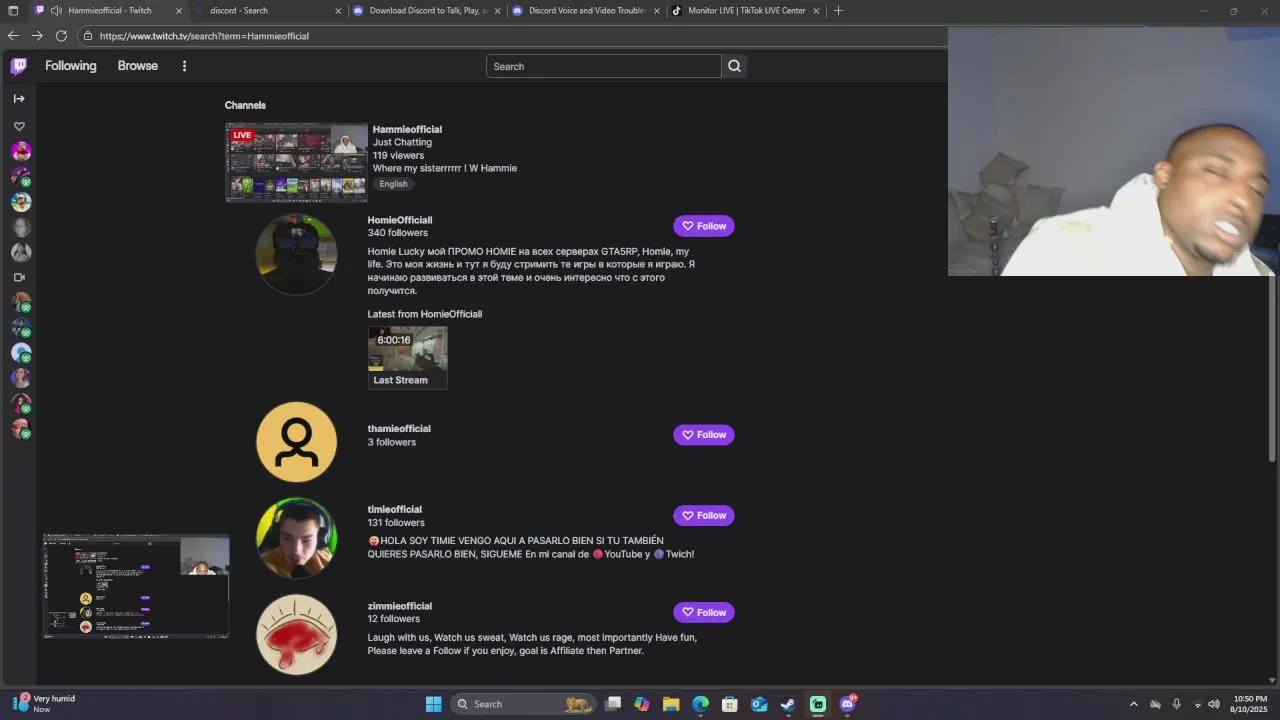Open Microsoft Edge from the taskbar
The height and width of the screenshot is (720, 1280).
click(700, 704)
